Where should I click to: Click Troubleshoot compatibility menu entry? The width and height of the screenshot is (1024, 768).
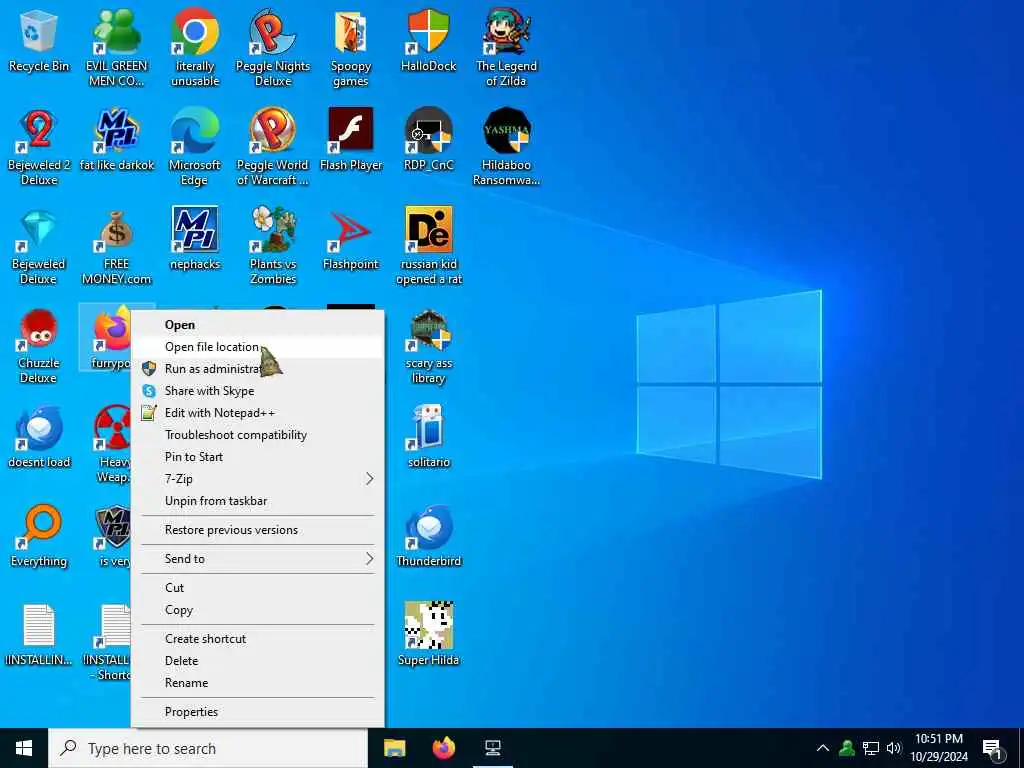pos(257,435)
